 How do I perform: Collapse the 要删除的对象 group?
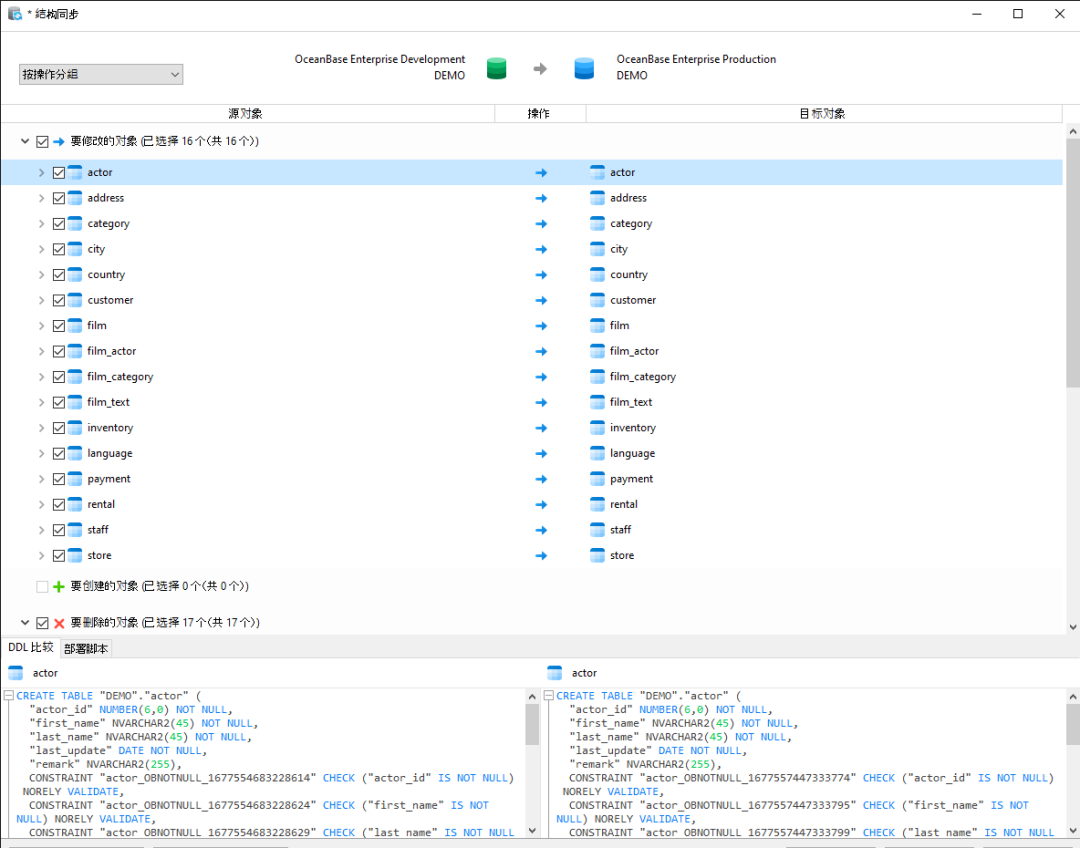25,623
